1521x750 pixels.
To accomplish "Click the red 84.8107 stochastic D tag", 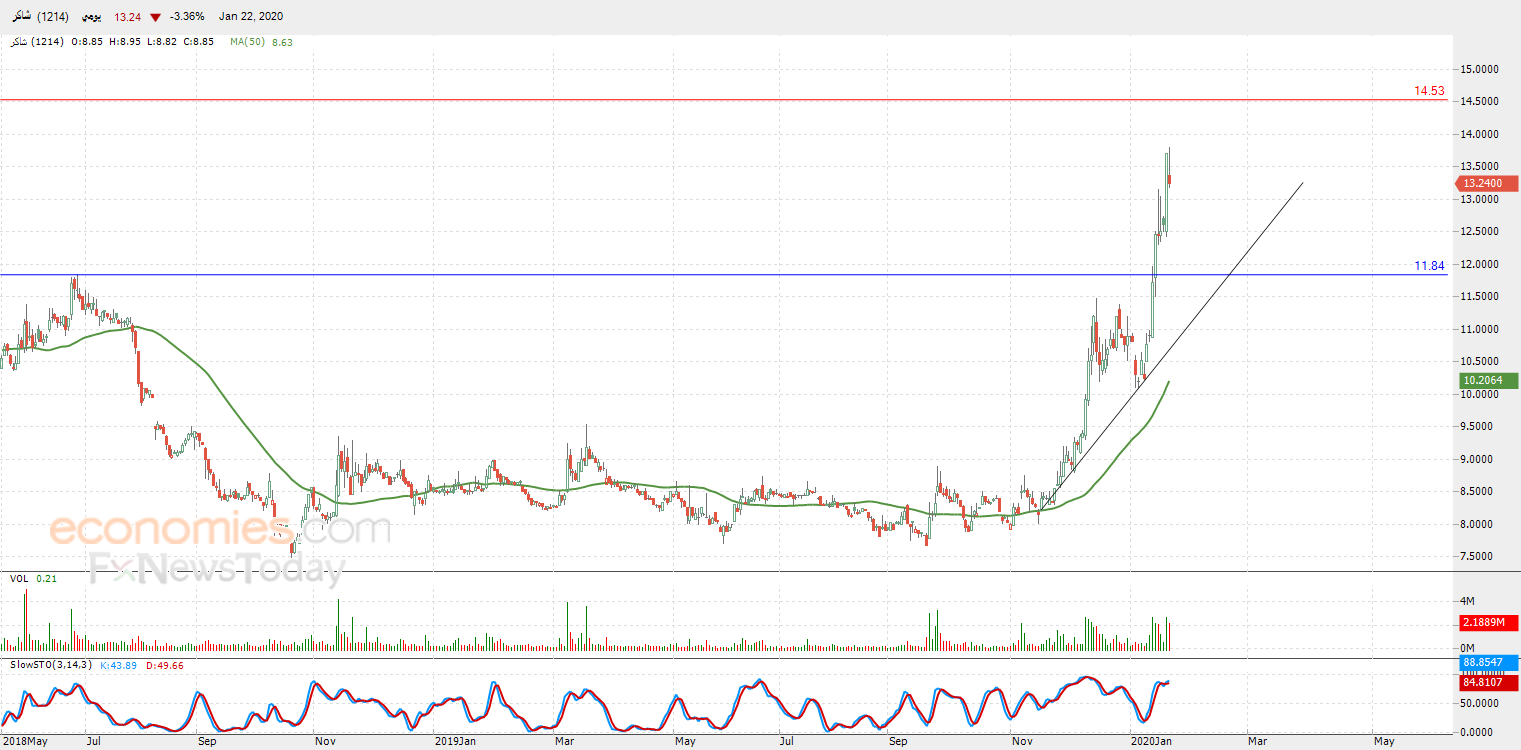I will pos(1487,685).
